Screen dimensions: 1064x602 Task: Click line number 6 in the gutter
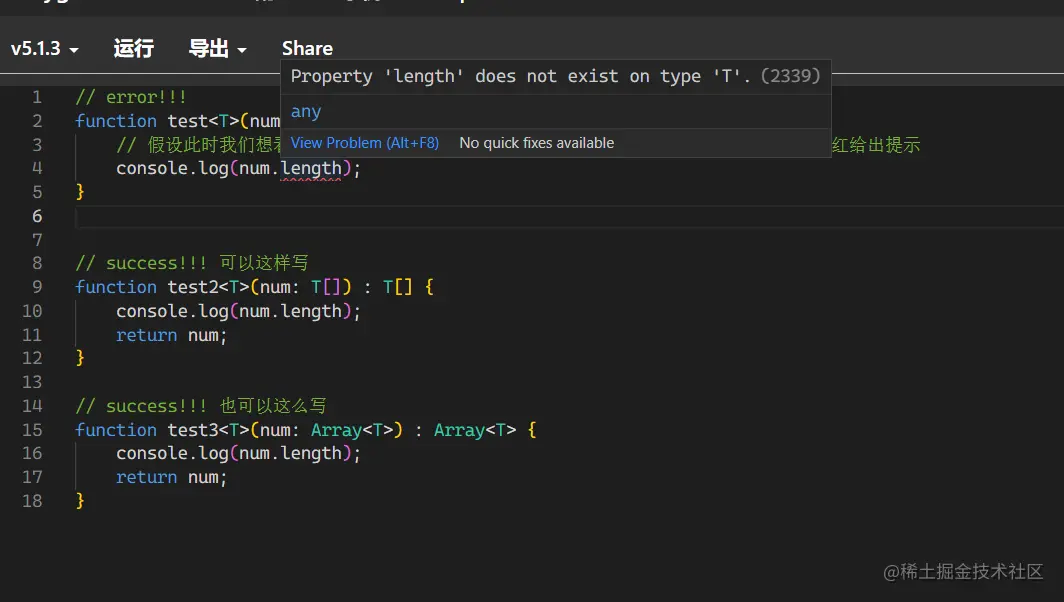37,217
